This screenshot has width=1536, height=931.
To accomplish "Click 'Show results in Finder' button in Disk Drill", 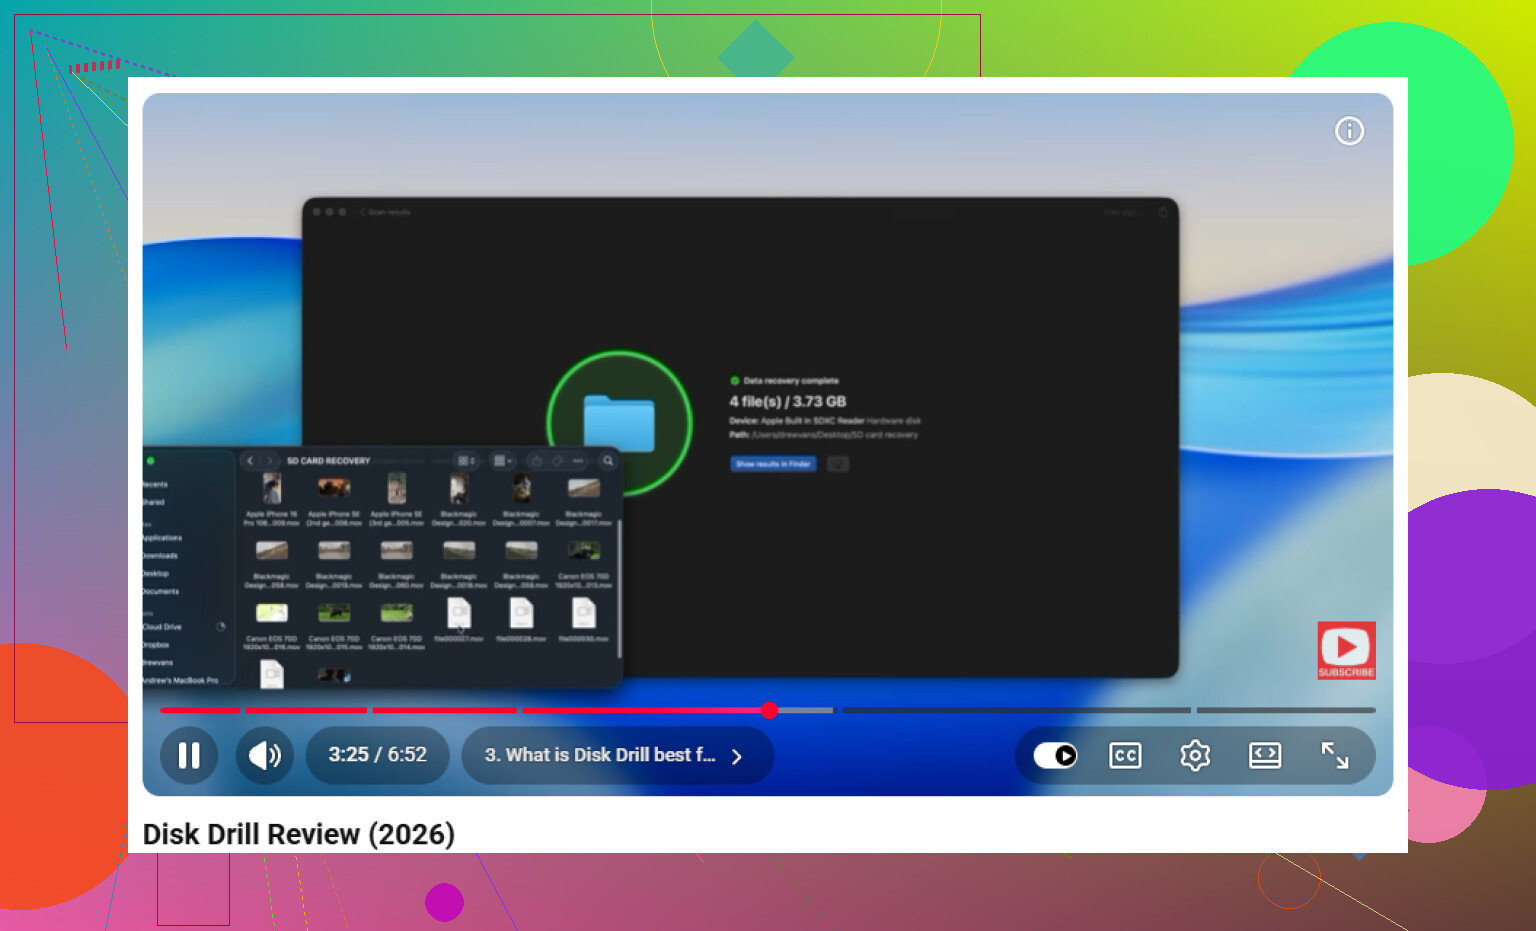I will [x=773, y=464].
